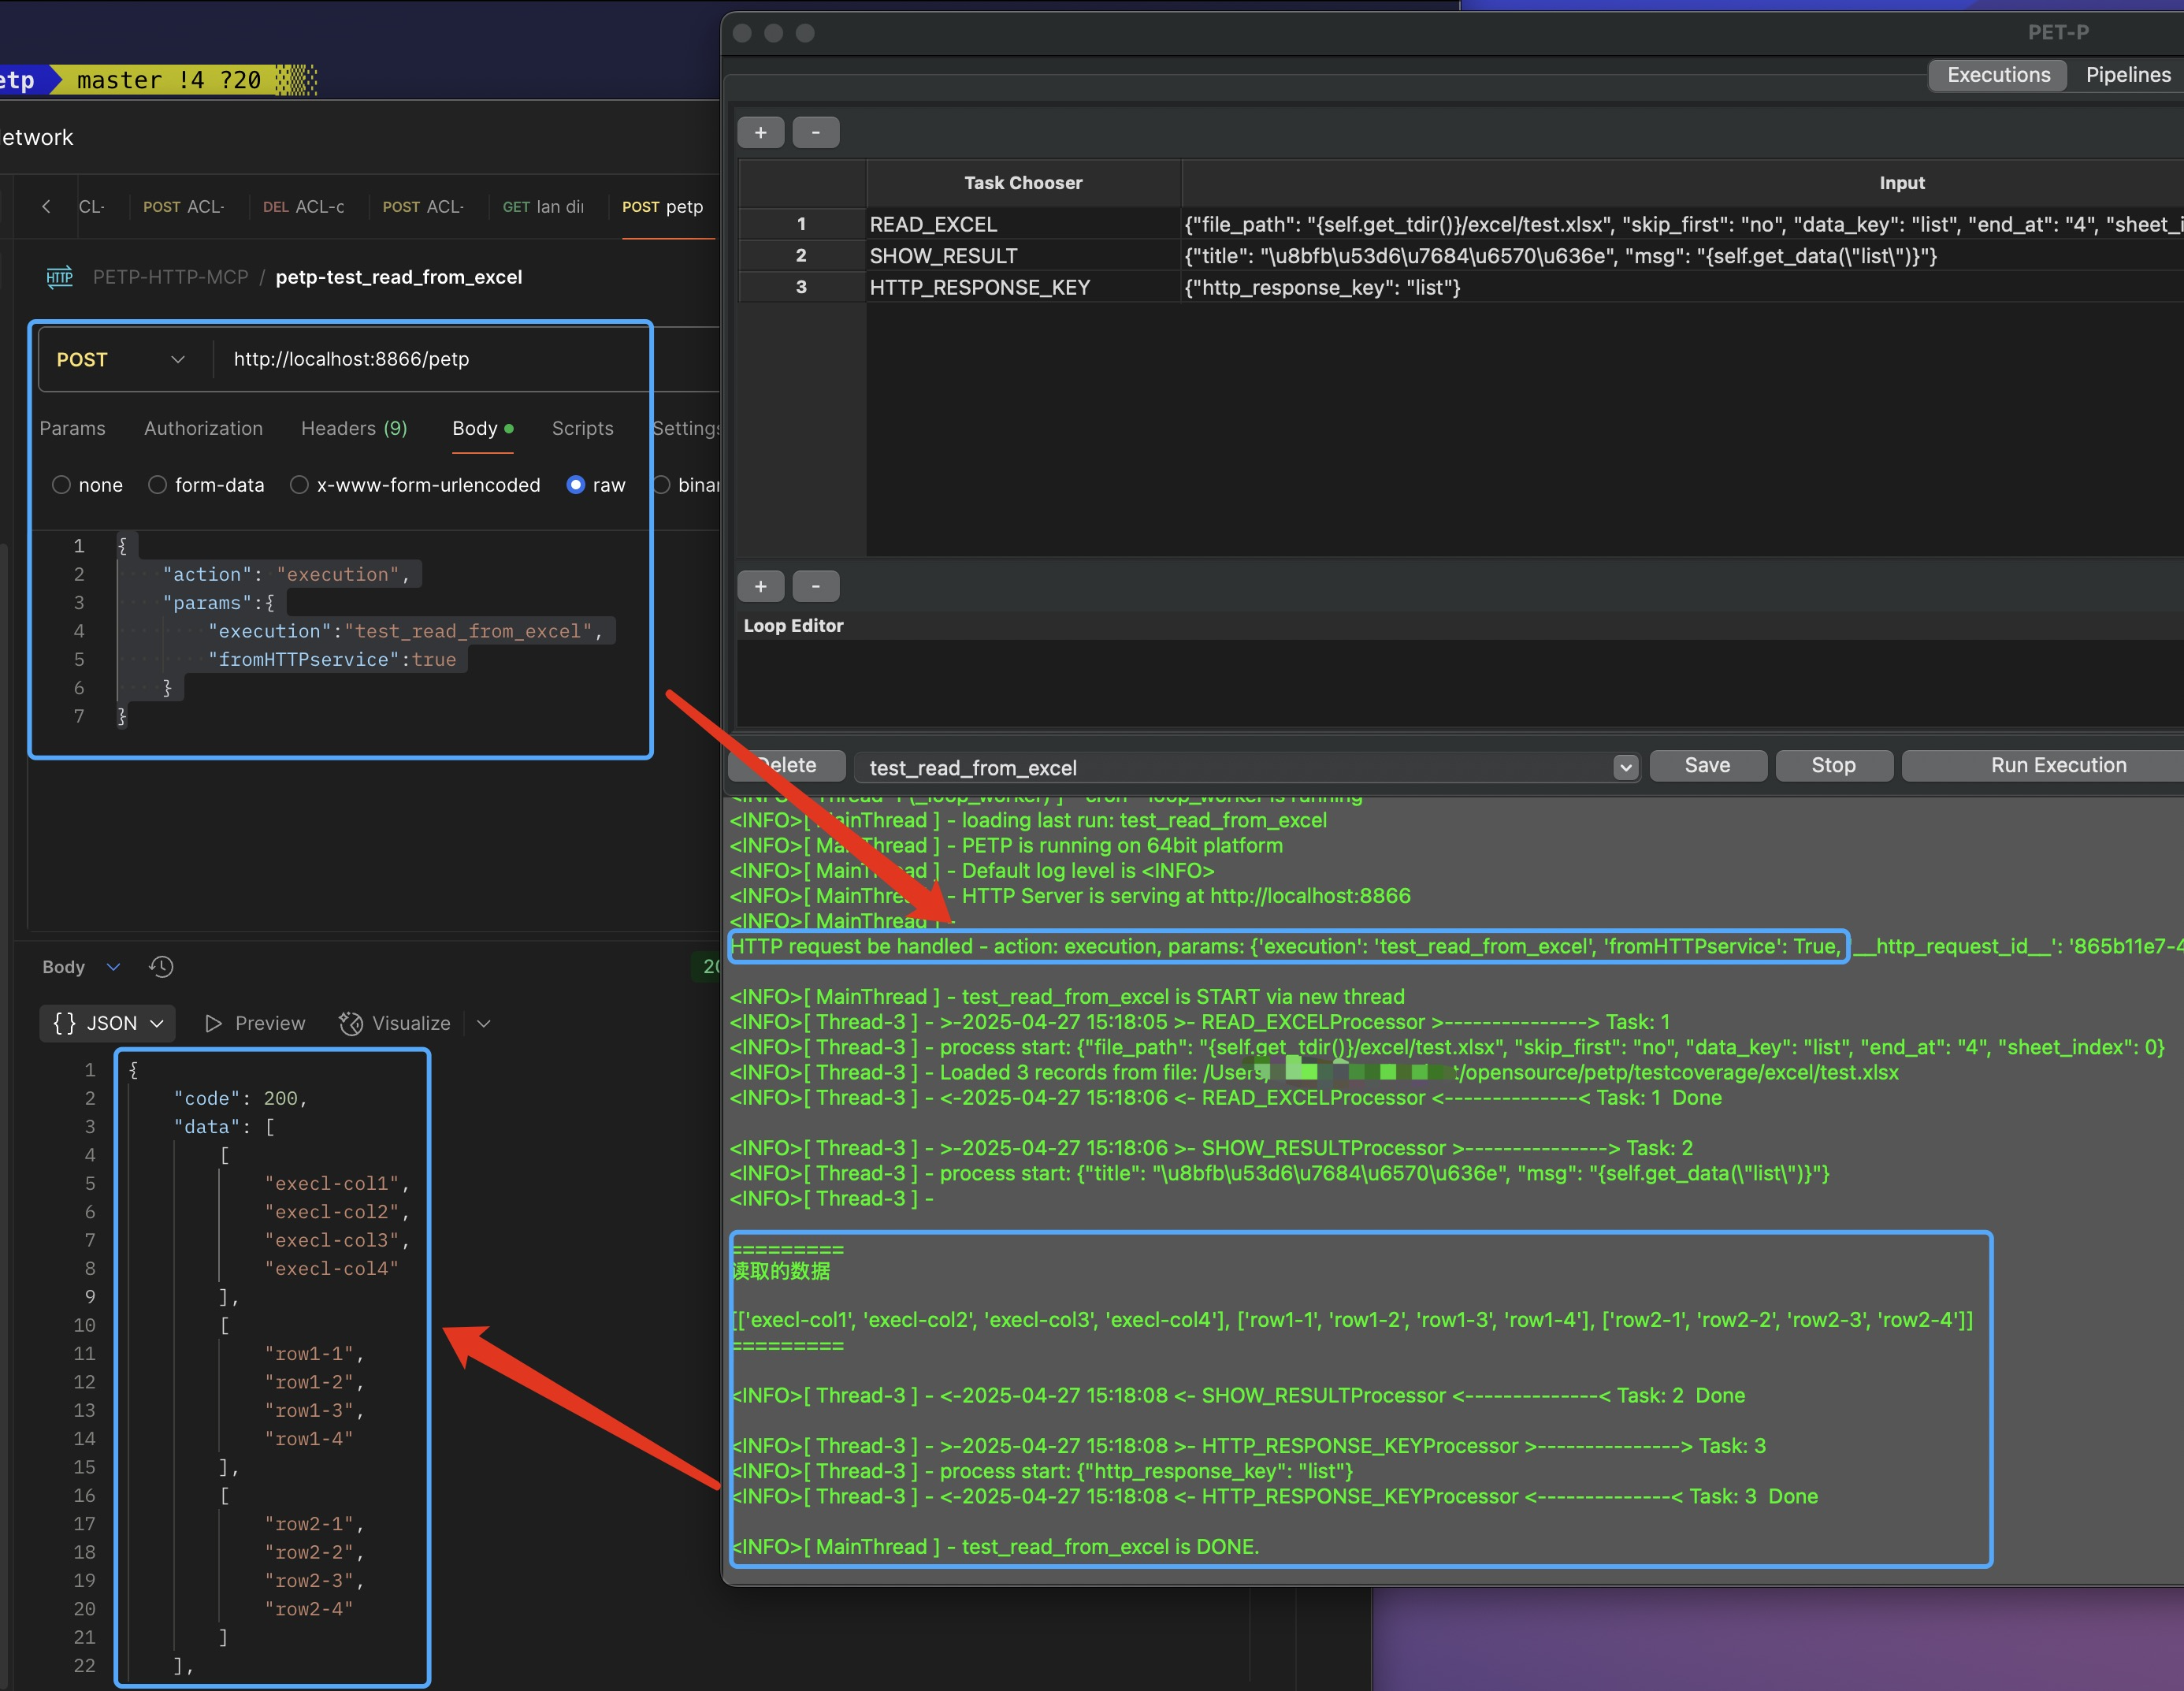The image size is (2184, 1691).
Task: Select the form-data radio option
Action: tap(158, 485)
